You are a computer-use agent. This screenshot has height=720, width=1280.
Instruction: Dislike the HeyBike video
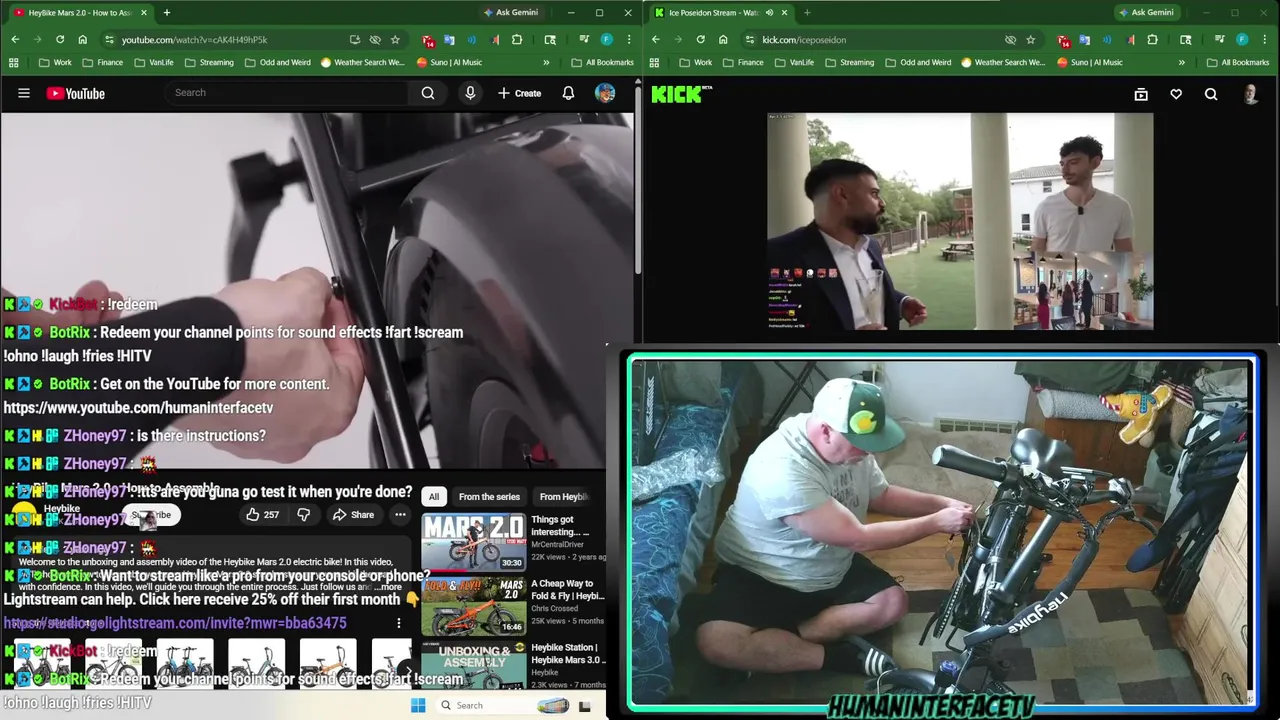[304, 514]
